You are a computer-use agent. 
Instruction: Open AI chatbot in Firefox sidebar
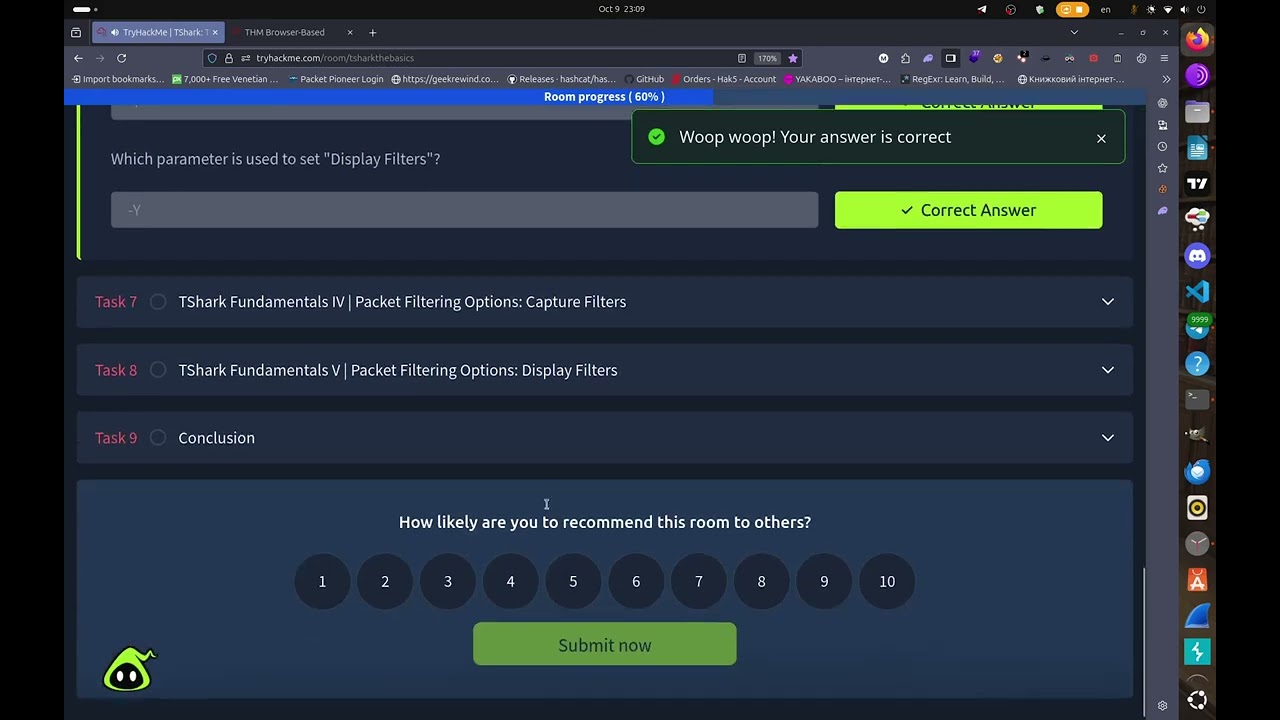pos(1162,103)
